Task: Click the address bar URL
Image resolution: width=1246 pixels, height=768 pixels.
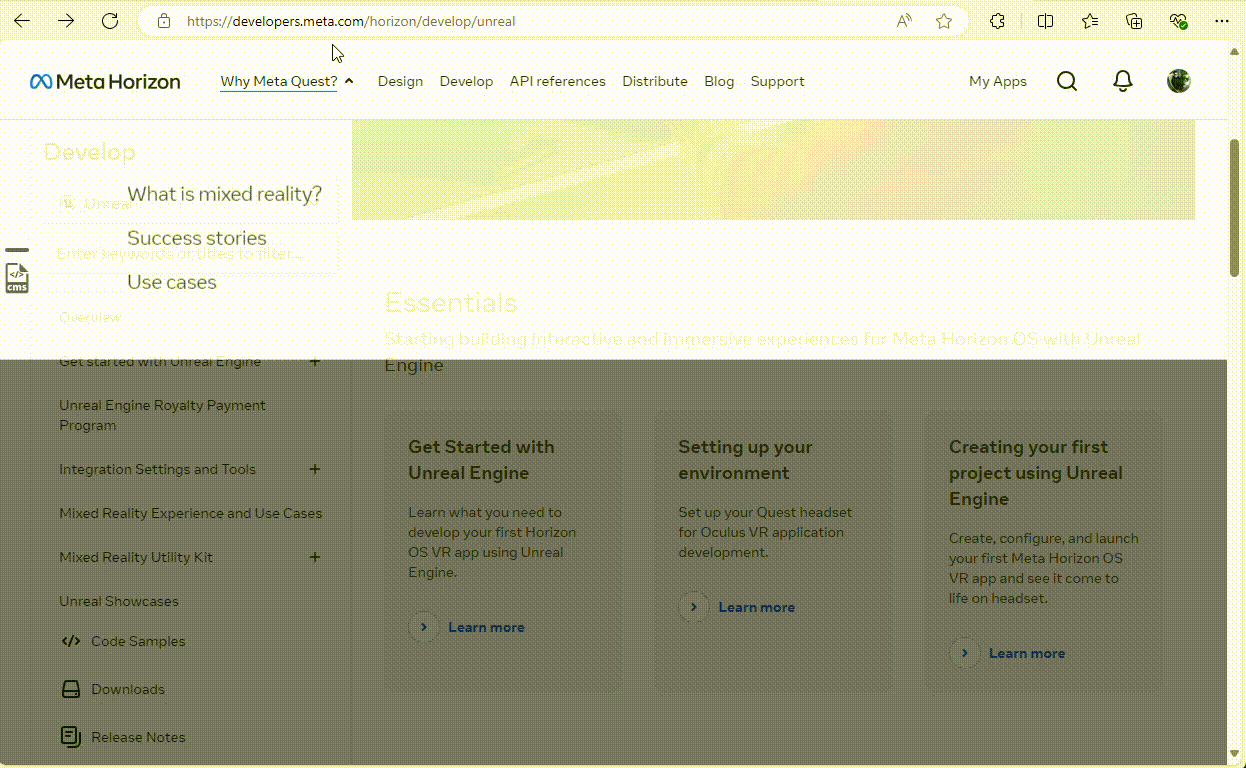Action: tap(351, 21)
